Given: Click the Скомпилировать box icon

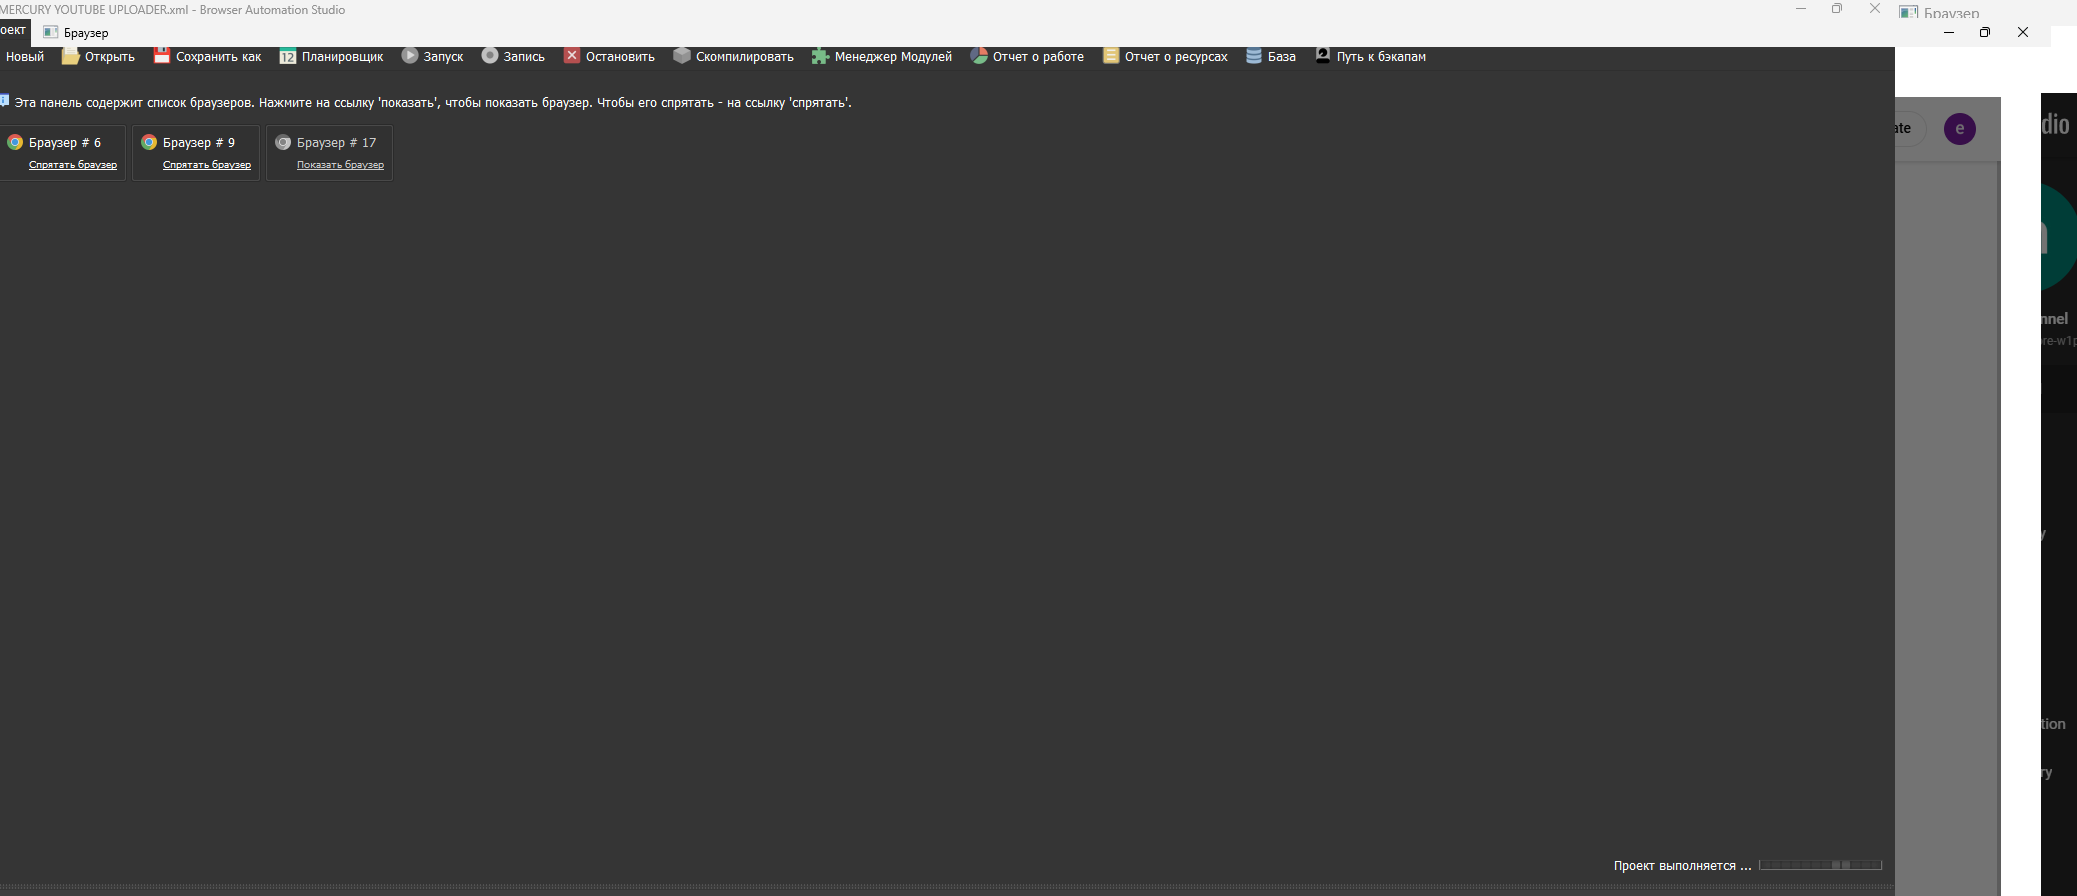Looking at the screenshot, I should click(682, 56).
